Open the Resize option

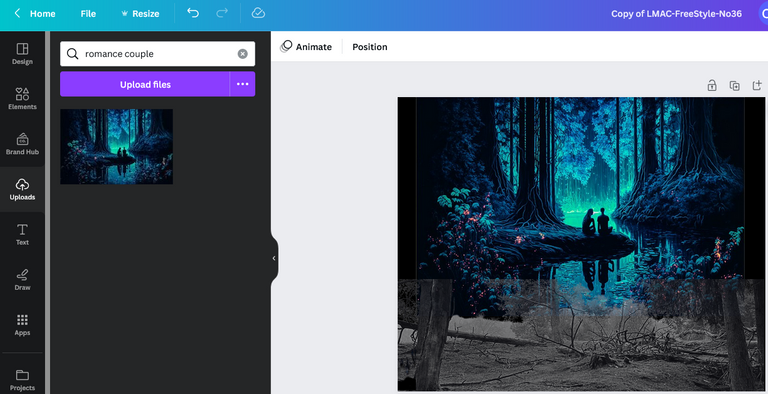(140, 14)
